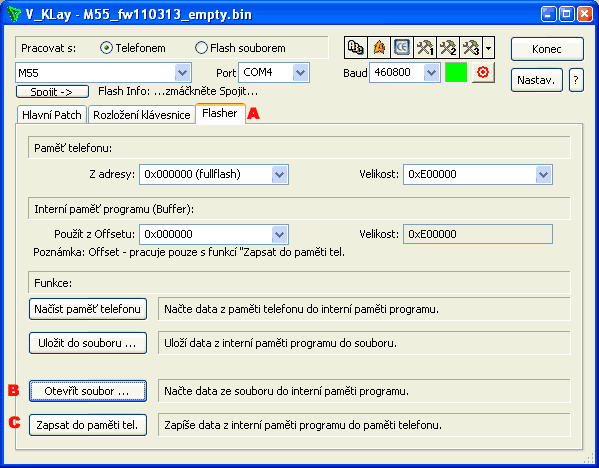This screenshot has width=599, height=468.
Task: Click the Načíst paměť telefonu button
Action: [88, 309]
